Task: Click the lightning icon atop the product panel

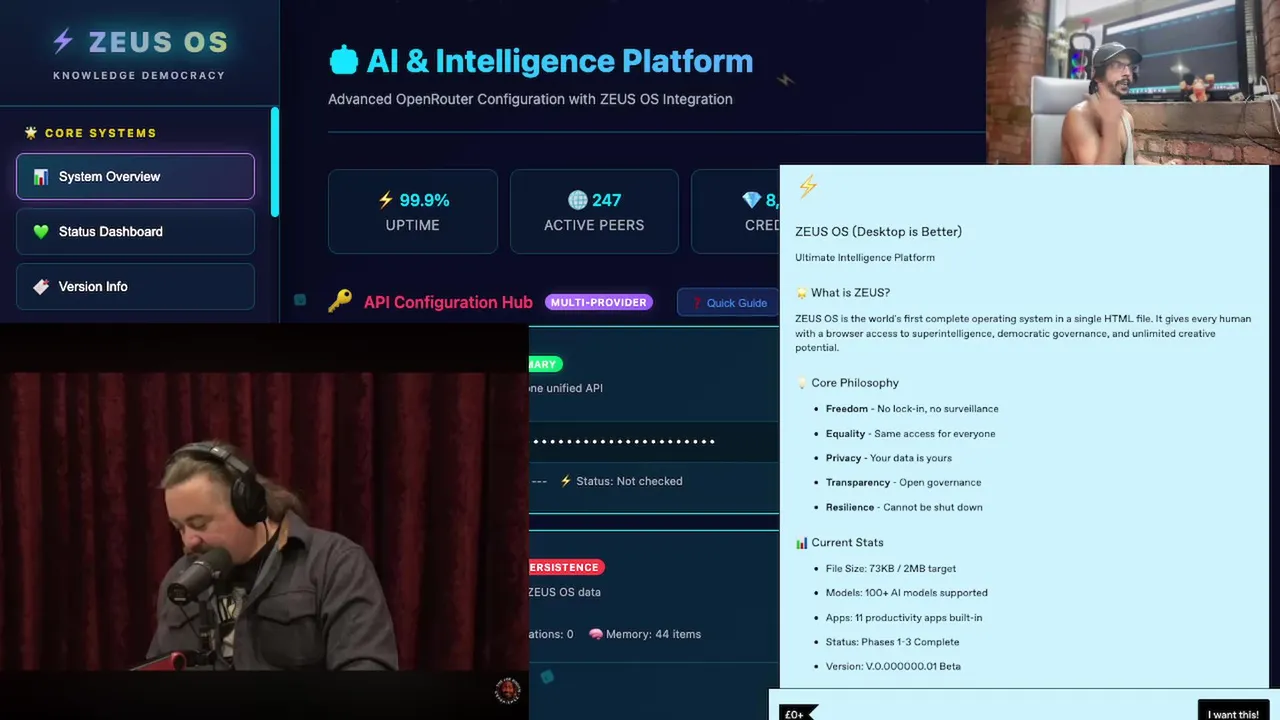Action: (x=808, y=186)
